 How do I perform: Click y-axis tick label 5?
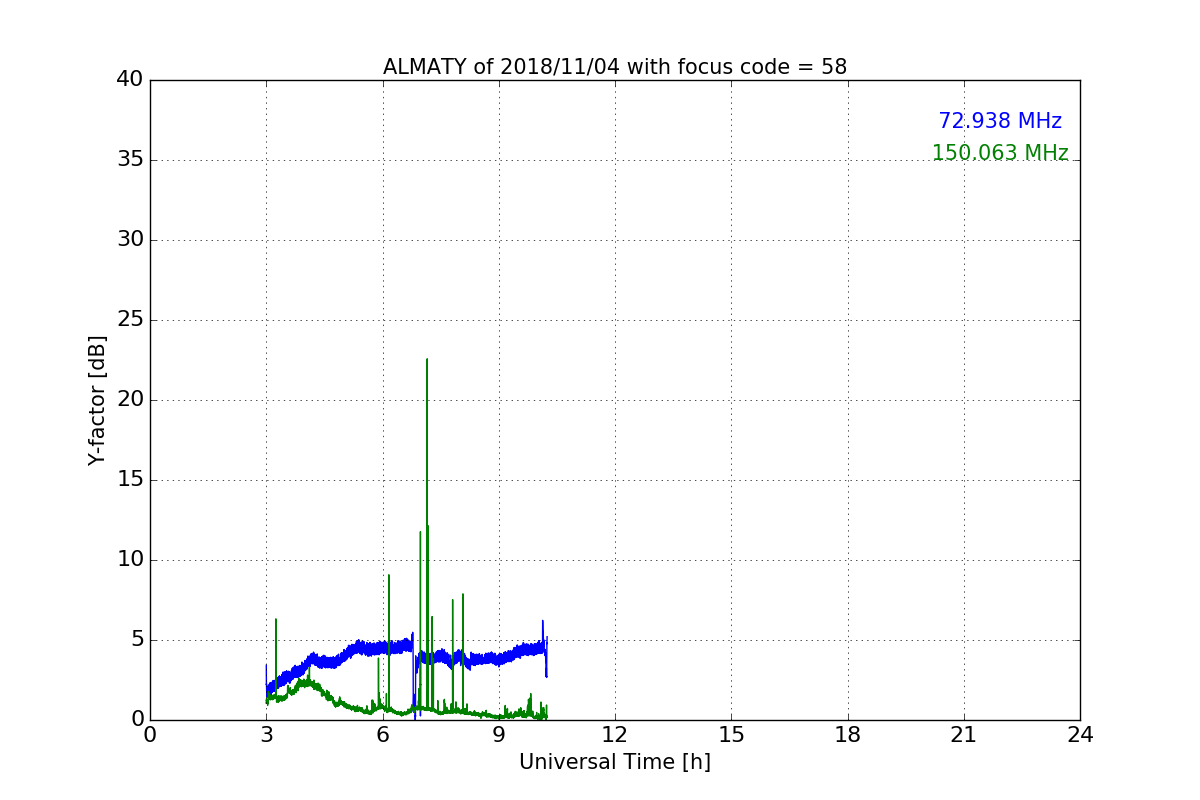pyautogui.click(x=136, y=640)
